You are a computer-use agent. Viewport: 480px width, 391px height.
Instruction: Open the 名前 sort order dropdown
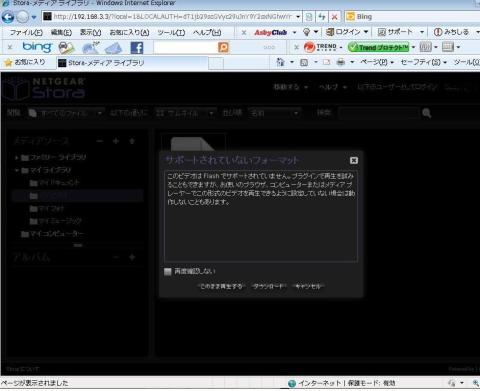(x=274, y=113)
